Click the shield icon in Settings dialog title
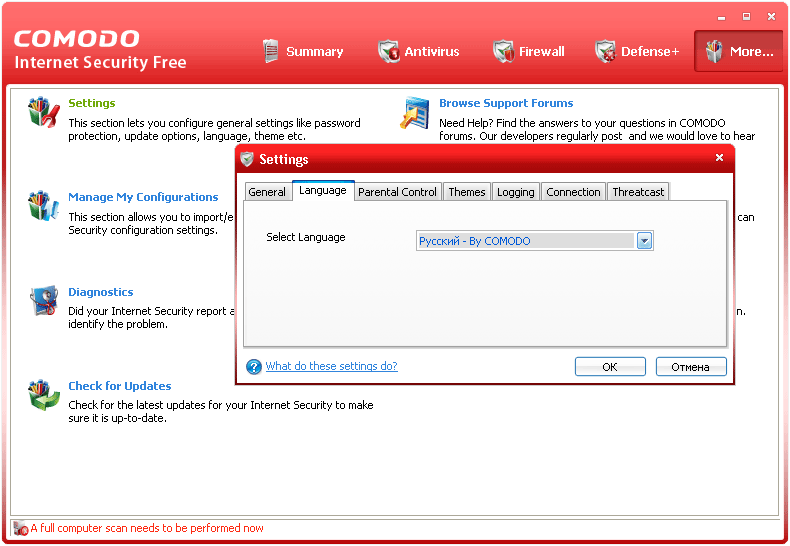 [x=246, y=159]
